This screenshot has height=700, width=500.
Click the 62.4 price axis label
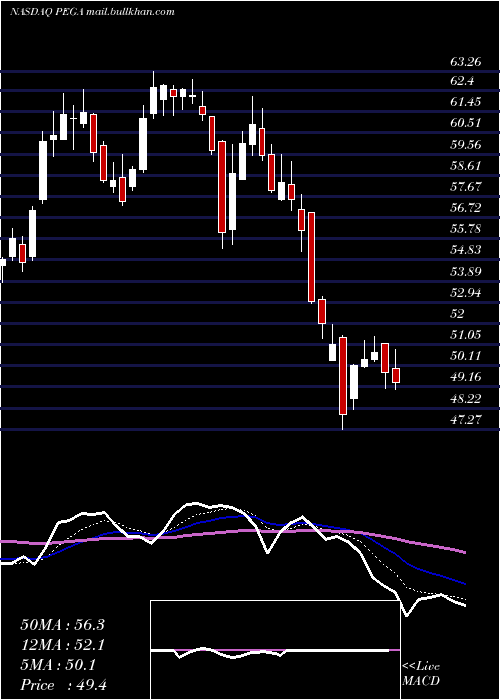462,81
